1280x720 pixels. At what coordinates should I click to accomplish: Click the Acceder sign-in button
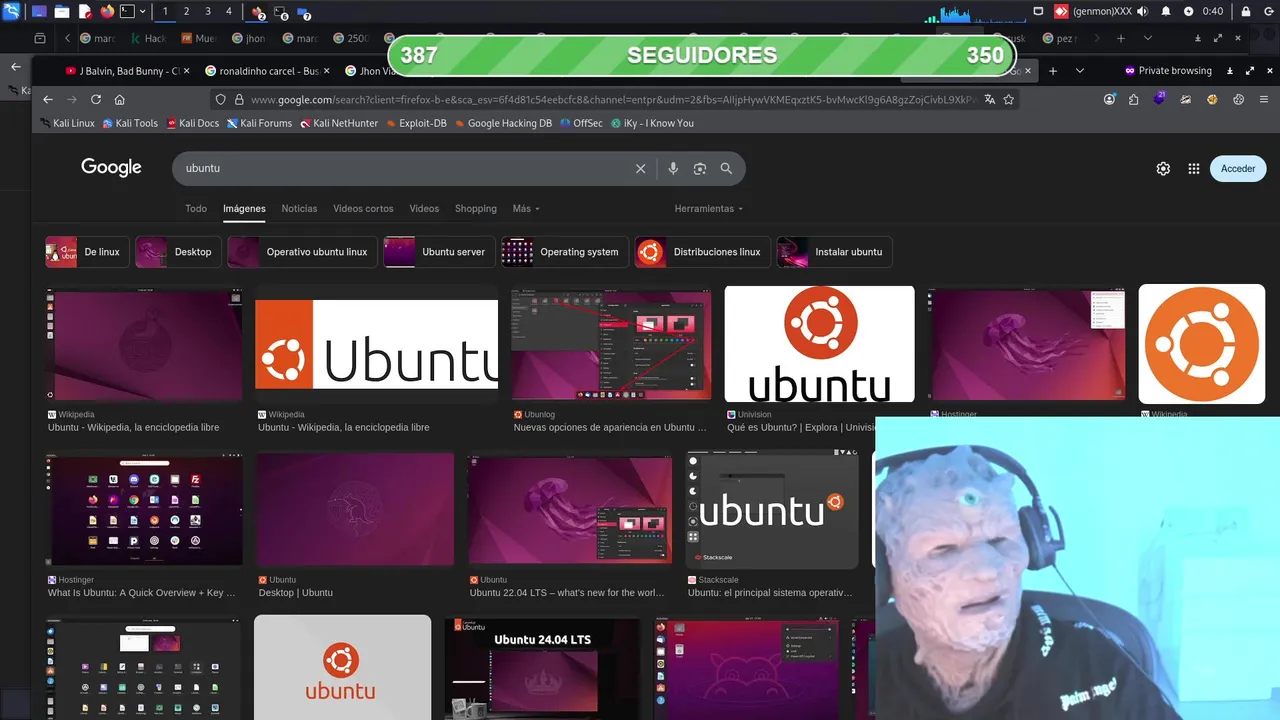tap(1238, 168)
